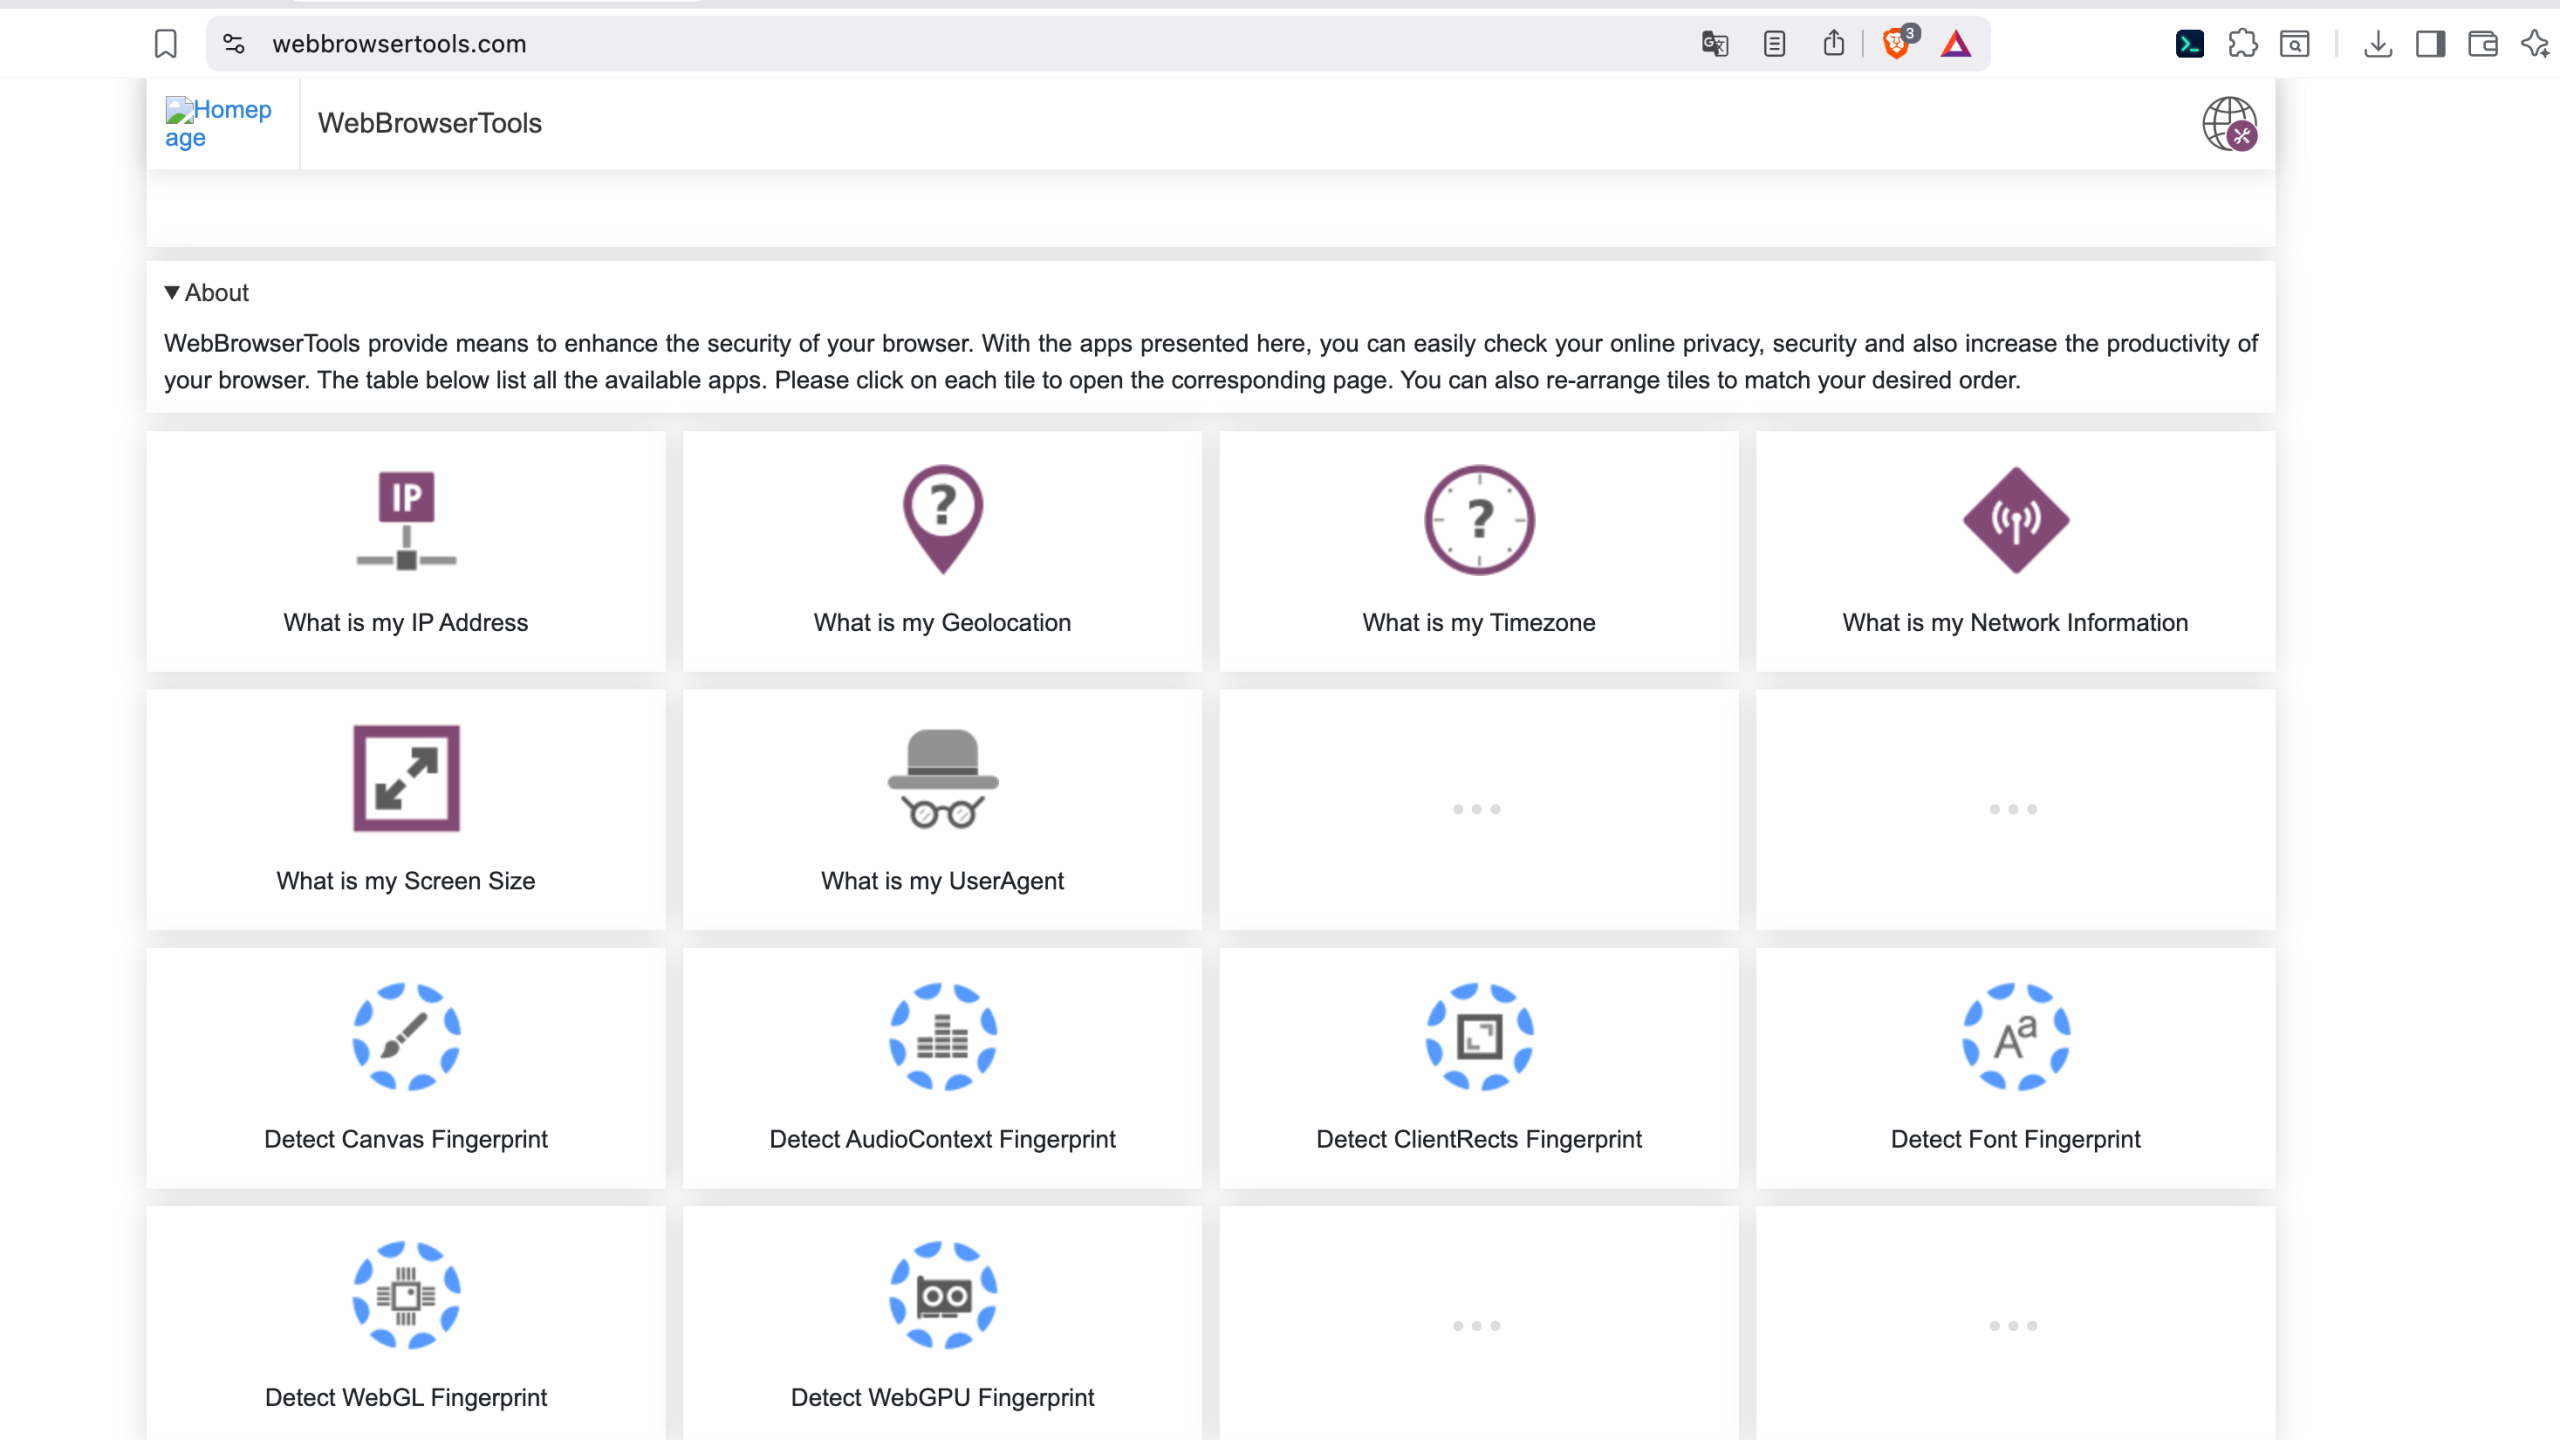Image resolution: width=2560 pixels, height=1440 pixels.
Task: Click placeholder tile right of WebGPU Fingerprint
Action: click(1479, 1324)
